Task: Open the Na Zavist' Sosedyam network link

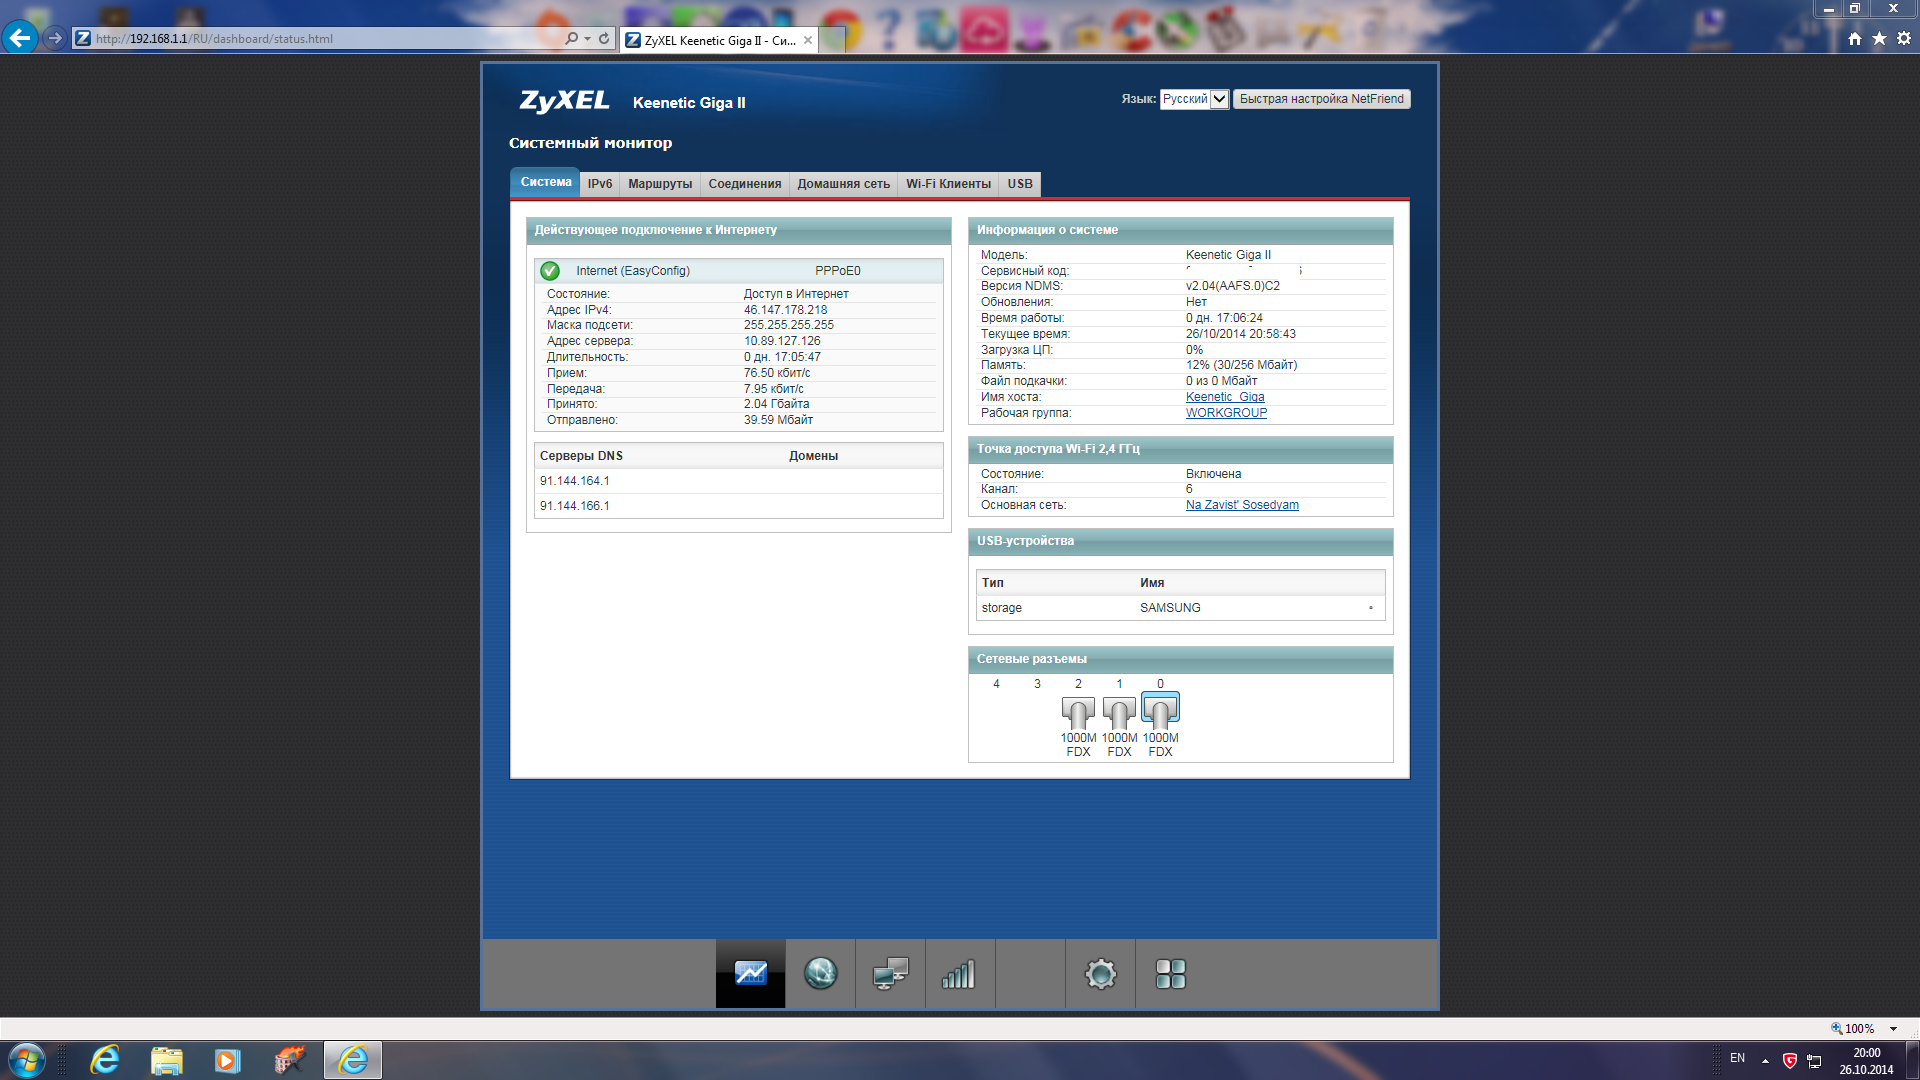Action: tap(1242, 505)
